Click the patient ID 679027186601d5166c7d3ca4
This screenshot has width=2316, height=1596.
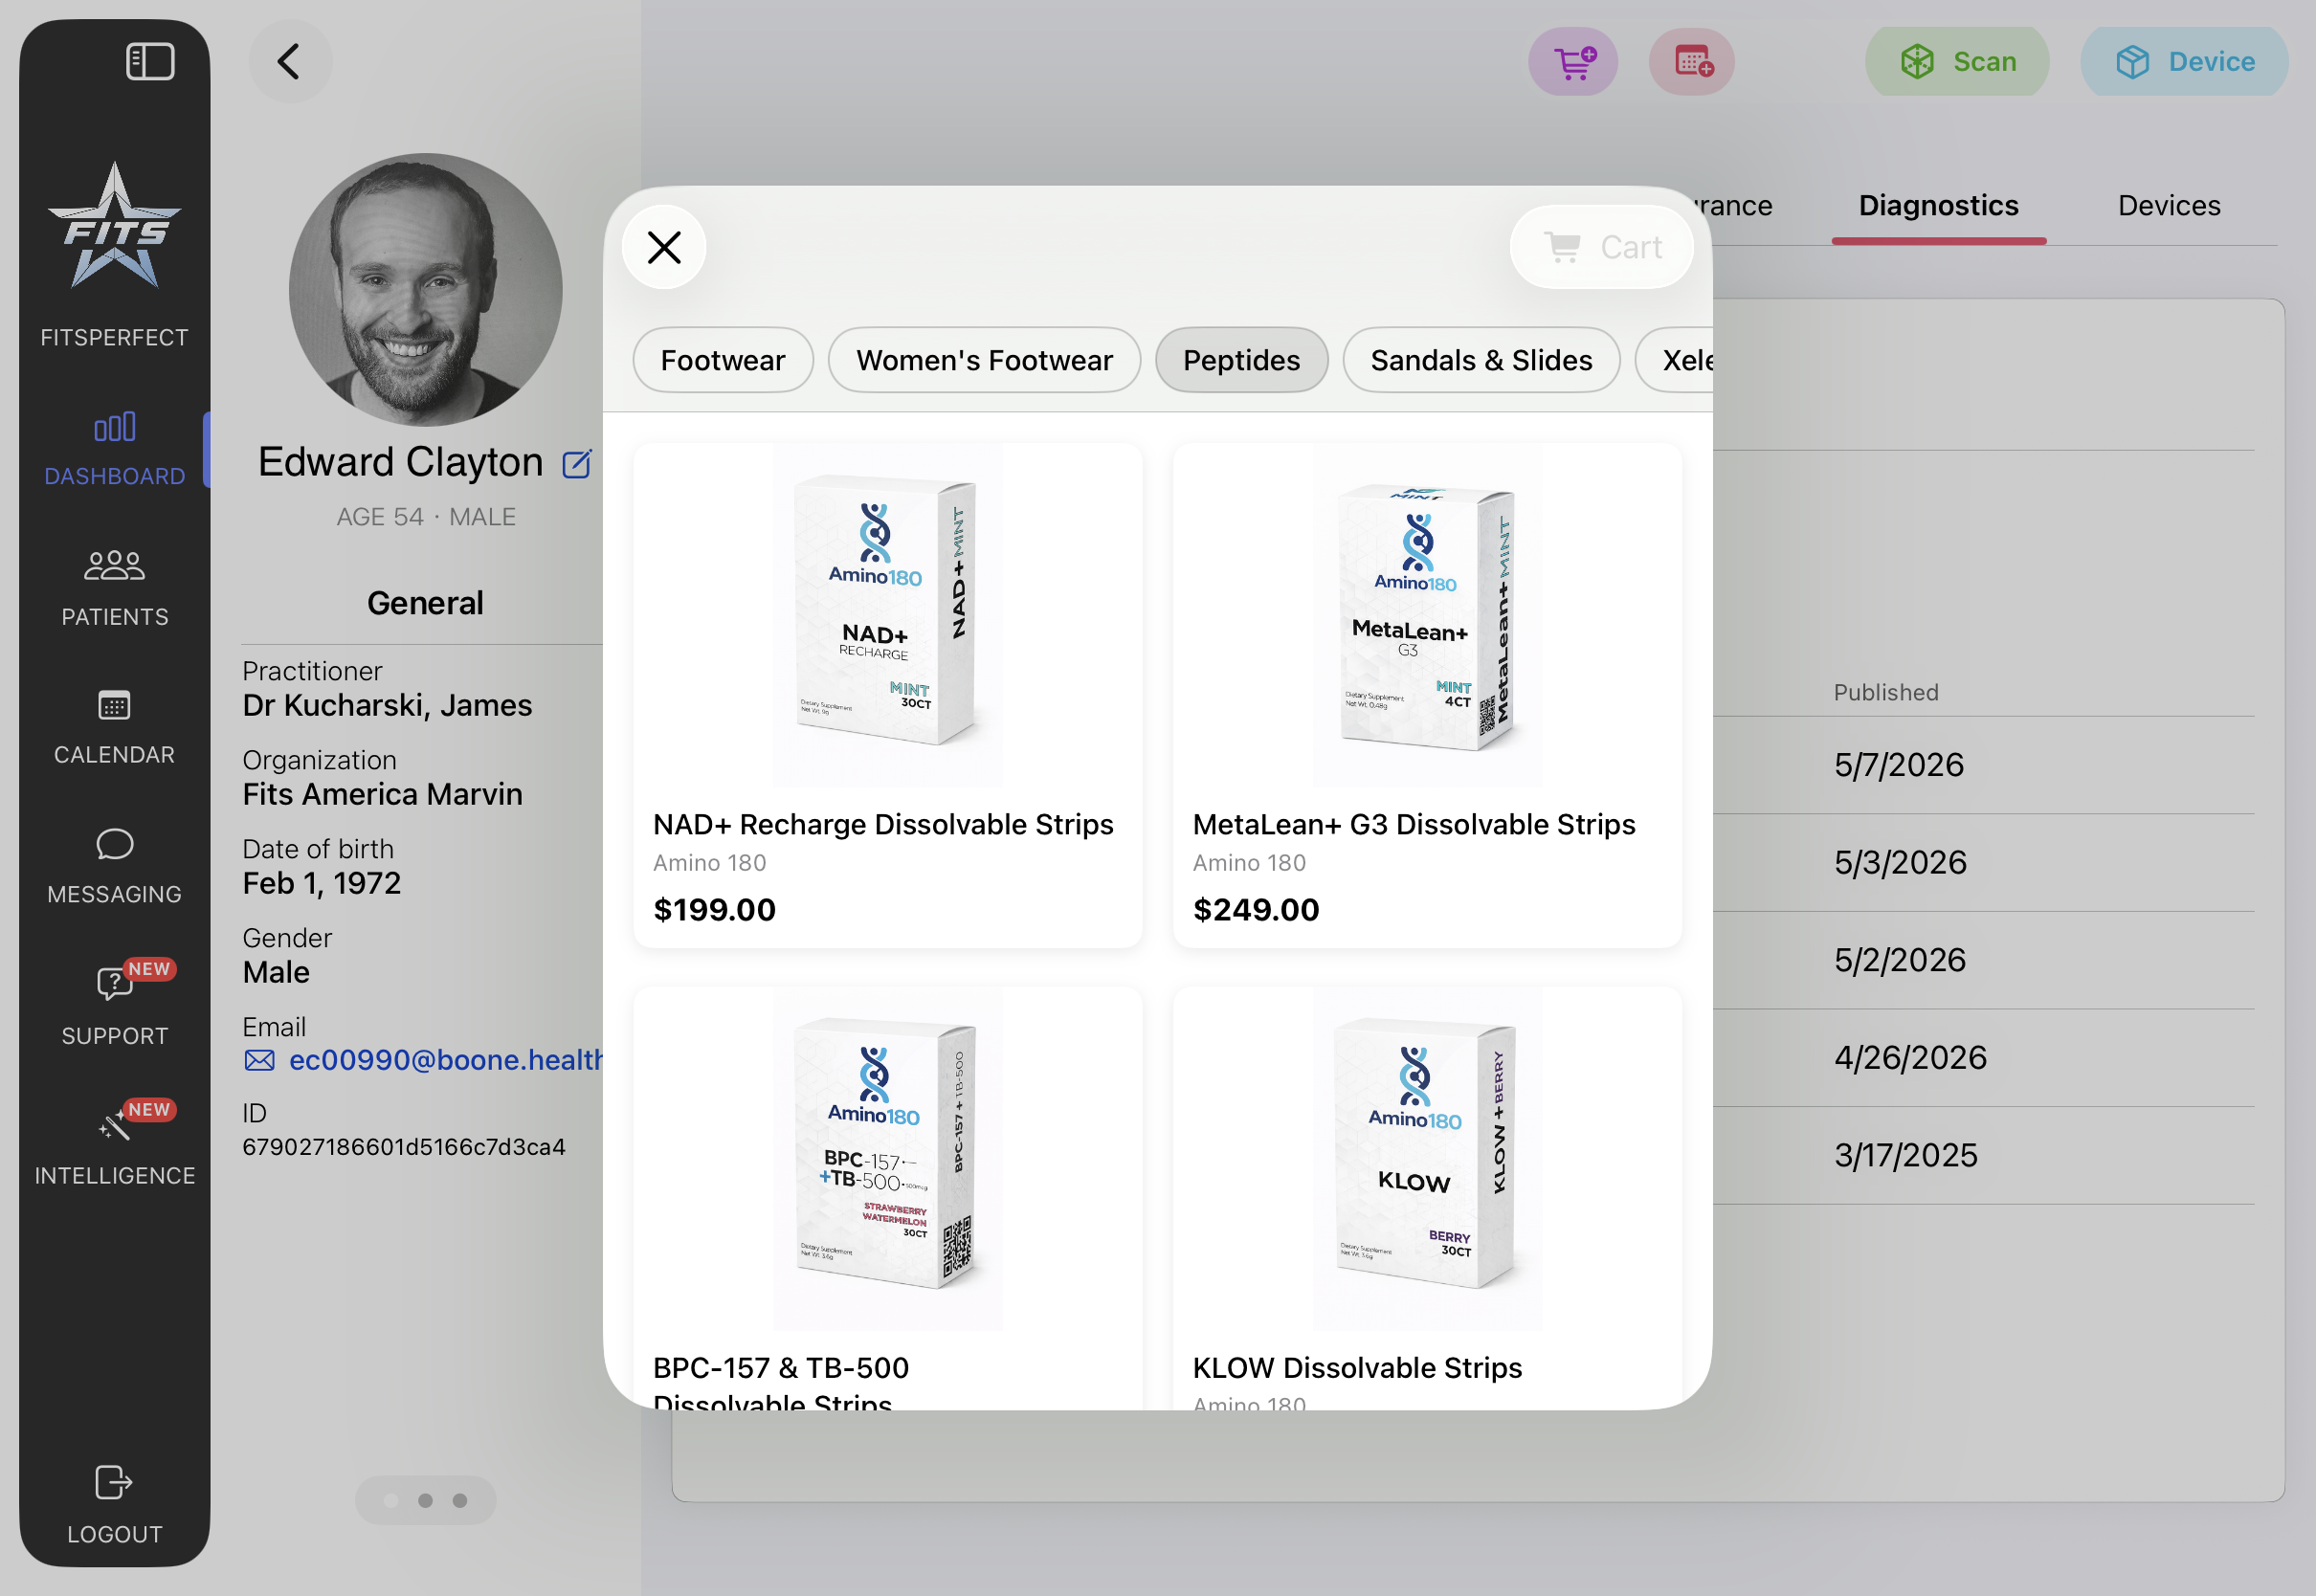pyautogui.click(x=403, y=1147)
